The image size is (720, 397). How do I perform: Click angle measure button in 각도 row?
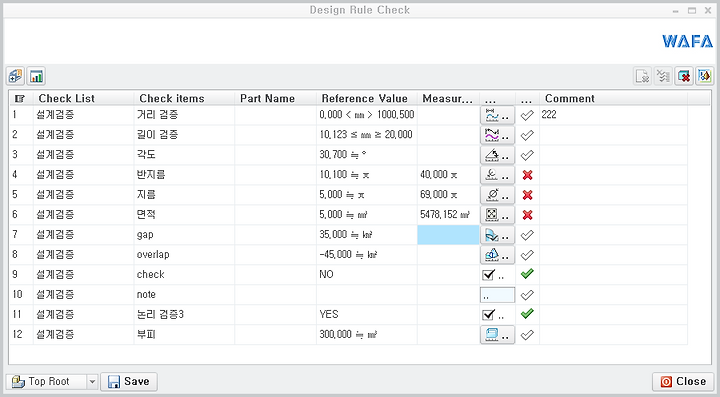tap(497, 155)
